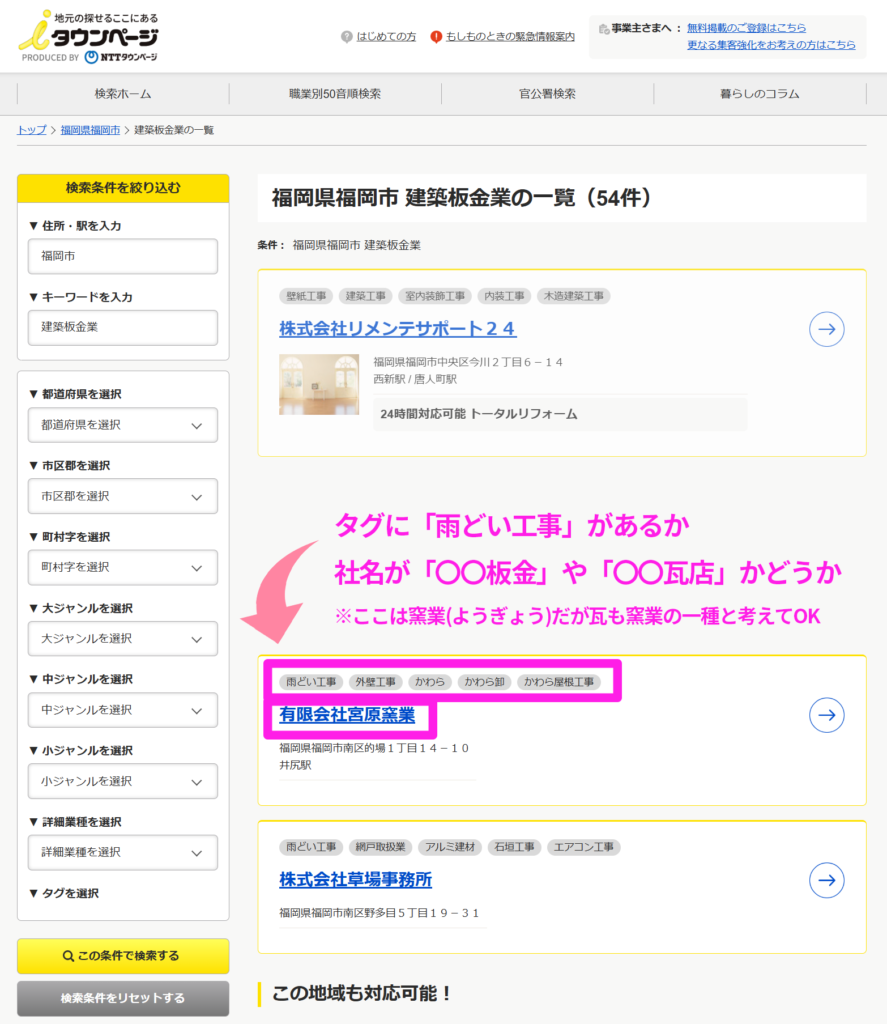Open もしものときの緊急情報案内 link
The height and width of the screenshot is (1024, 887).
pos(510,37)
